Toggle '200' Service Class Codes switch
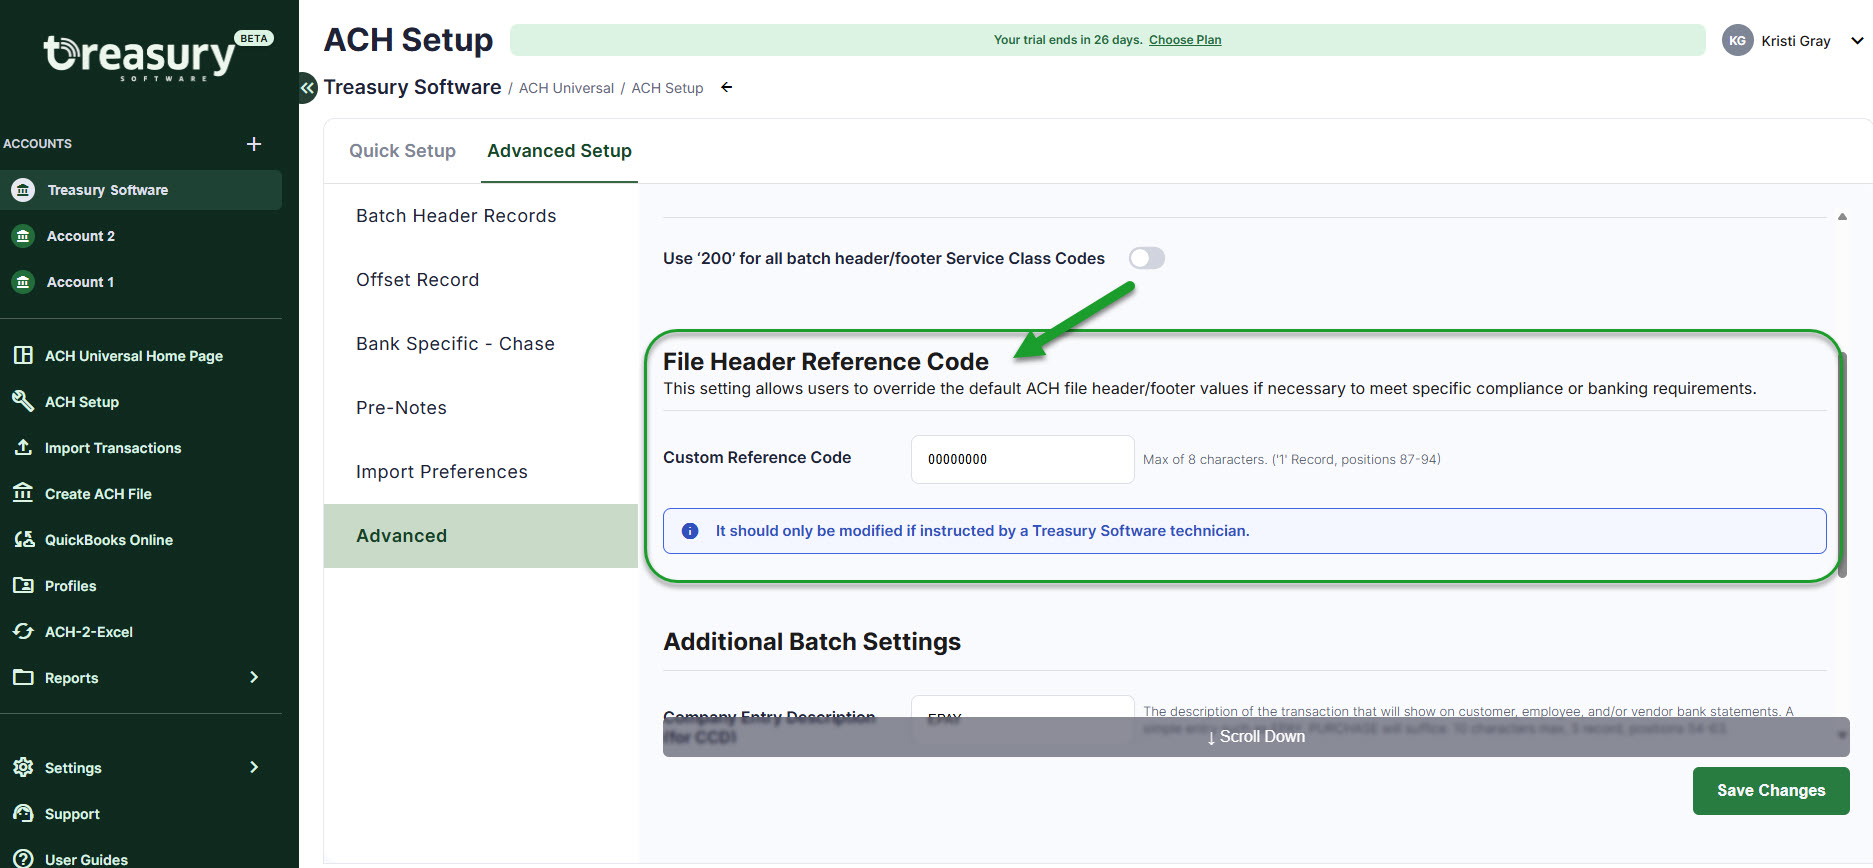This screenshot has width=1873, height=868. [1147, 258]
